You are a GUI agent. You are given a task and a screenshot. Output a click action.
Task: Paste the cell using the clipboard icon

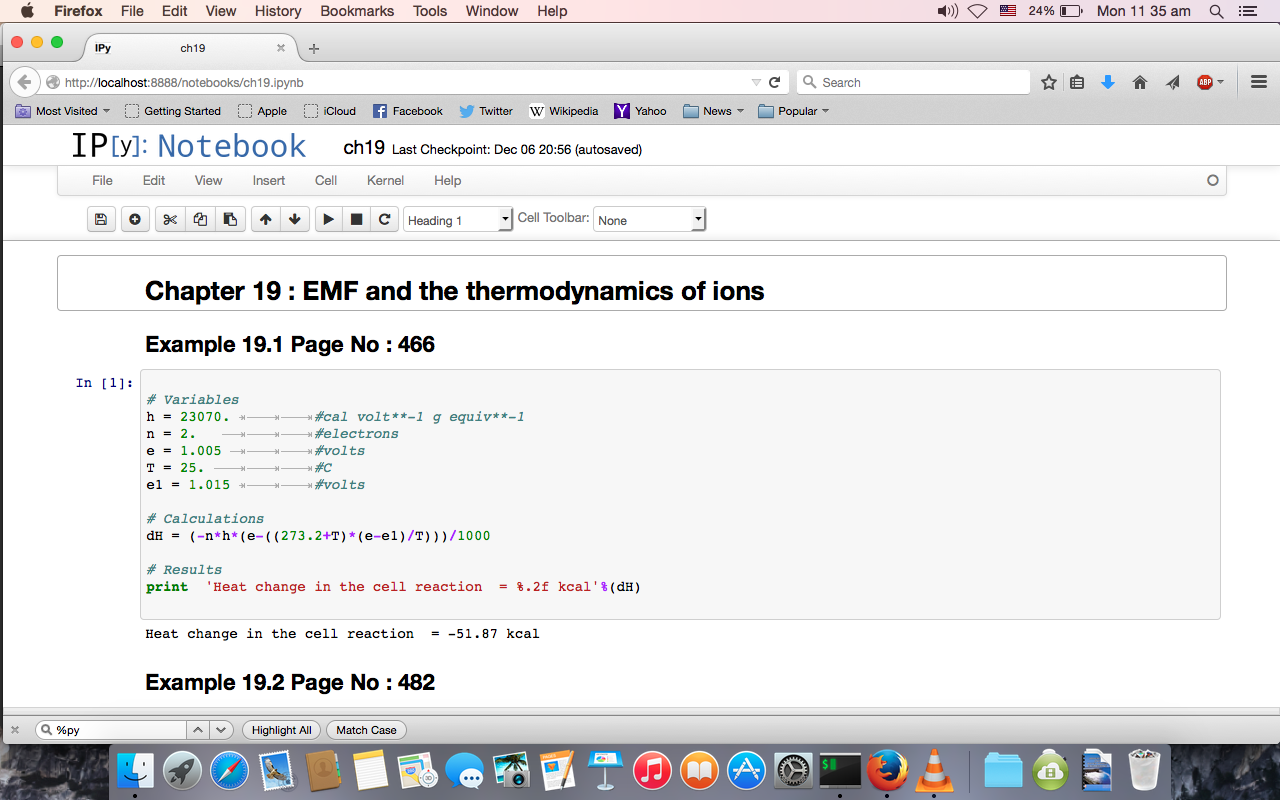[x=230, y=220]
